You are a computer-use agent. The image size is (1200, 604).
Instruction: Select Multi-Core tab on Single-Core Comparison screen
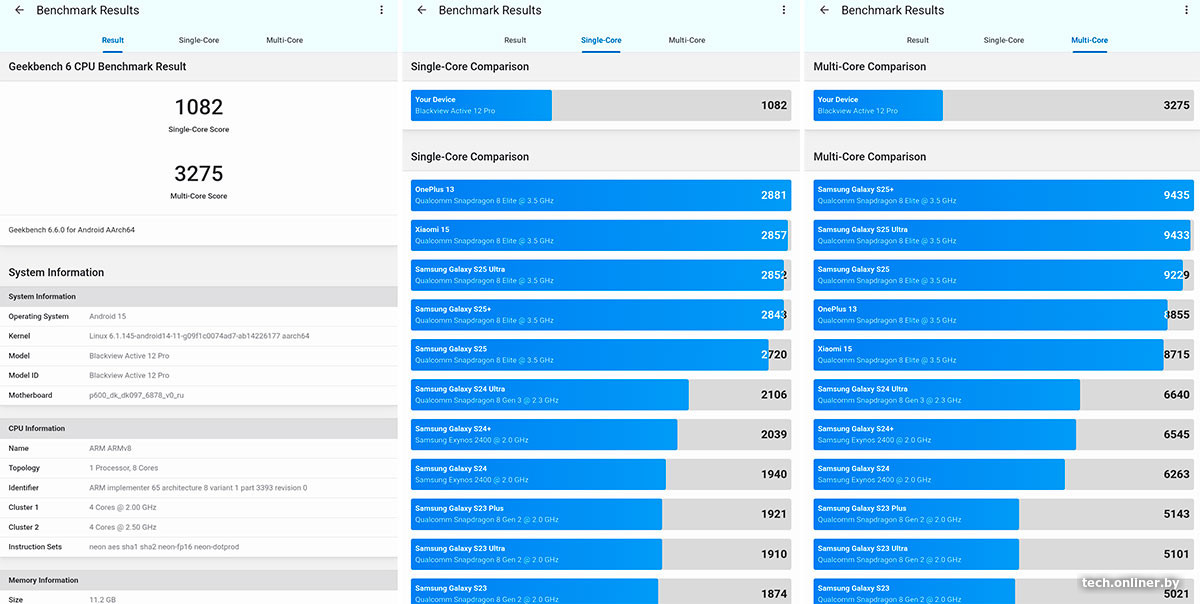tap(687, 41)
